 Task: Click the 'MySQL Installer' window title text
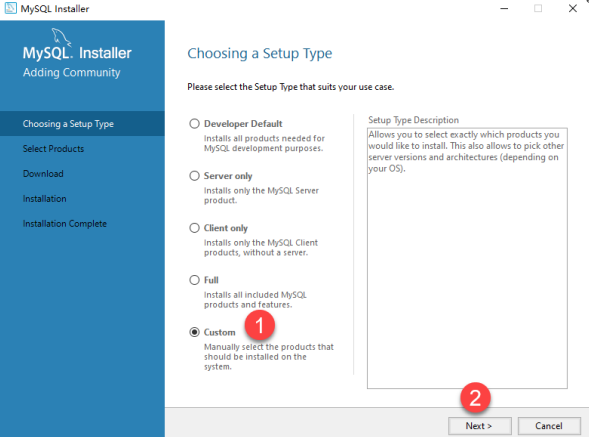(x=55, y=9)
